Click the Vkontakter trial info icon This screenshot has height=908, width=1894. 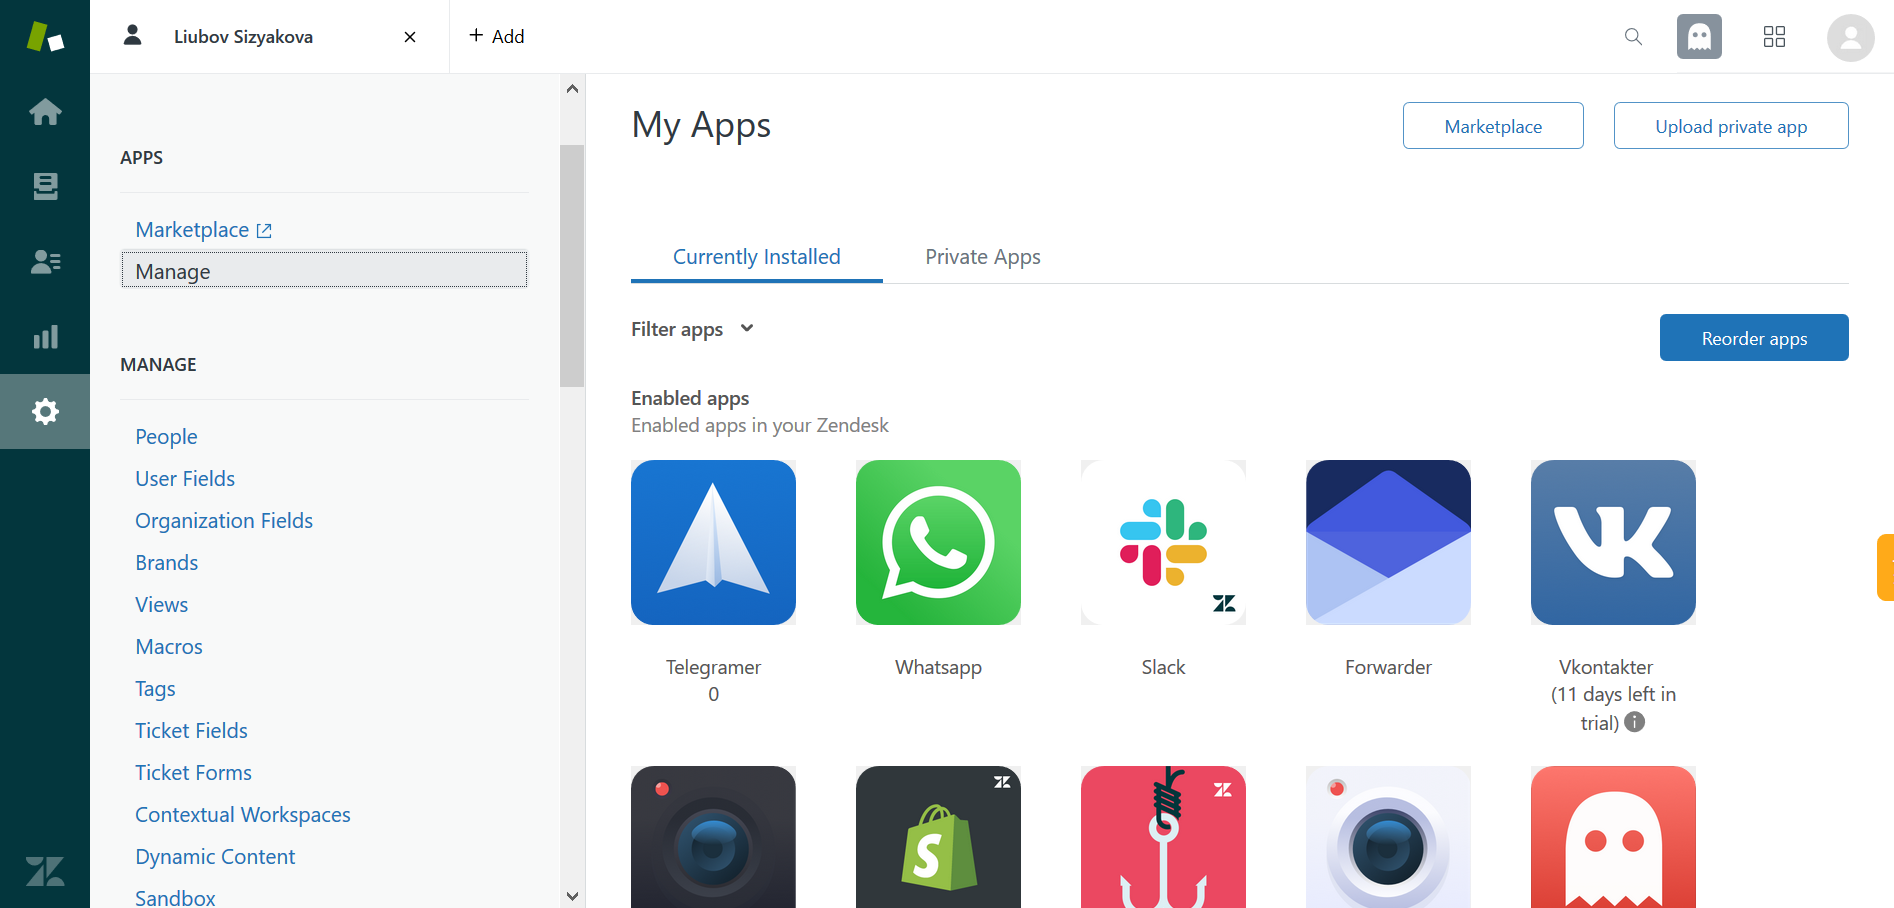1635,722
